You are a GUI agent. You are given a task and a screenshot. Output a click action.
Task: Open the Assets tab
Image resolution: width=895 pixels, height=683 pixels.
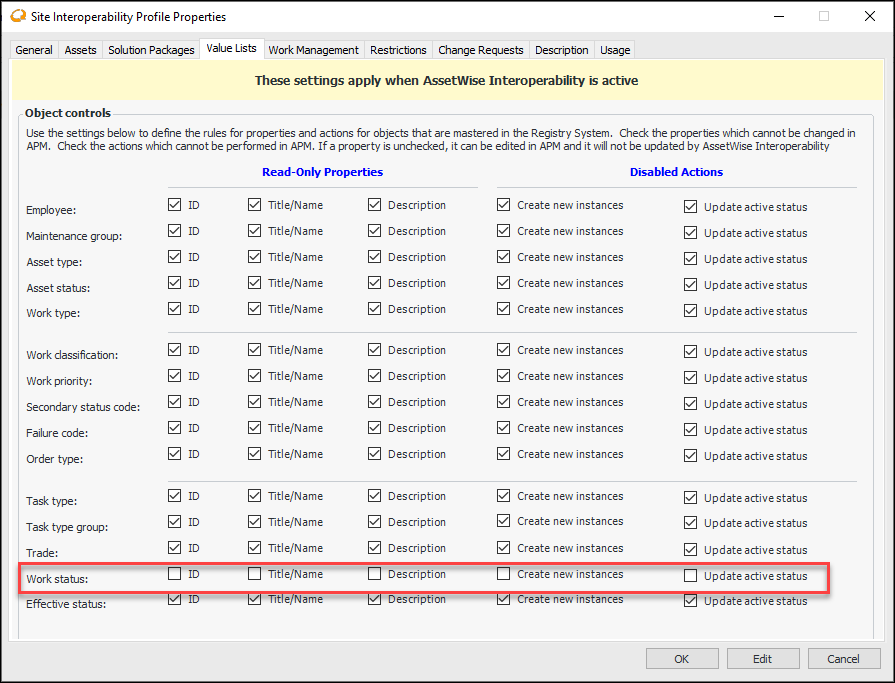point(81,50)
